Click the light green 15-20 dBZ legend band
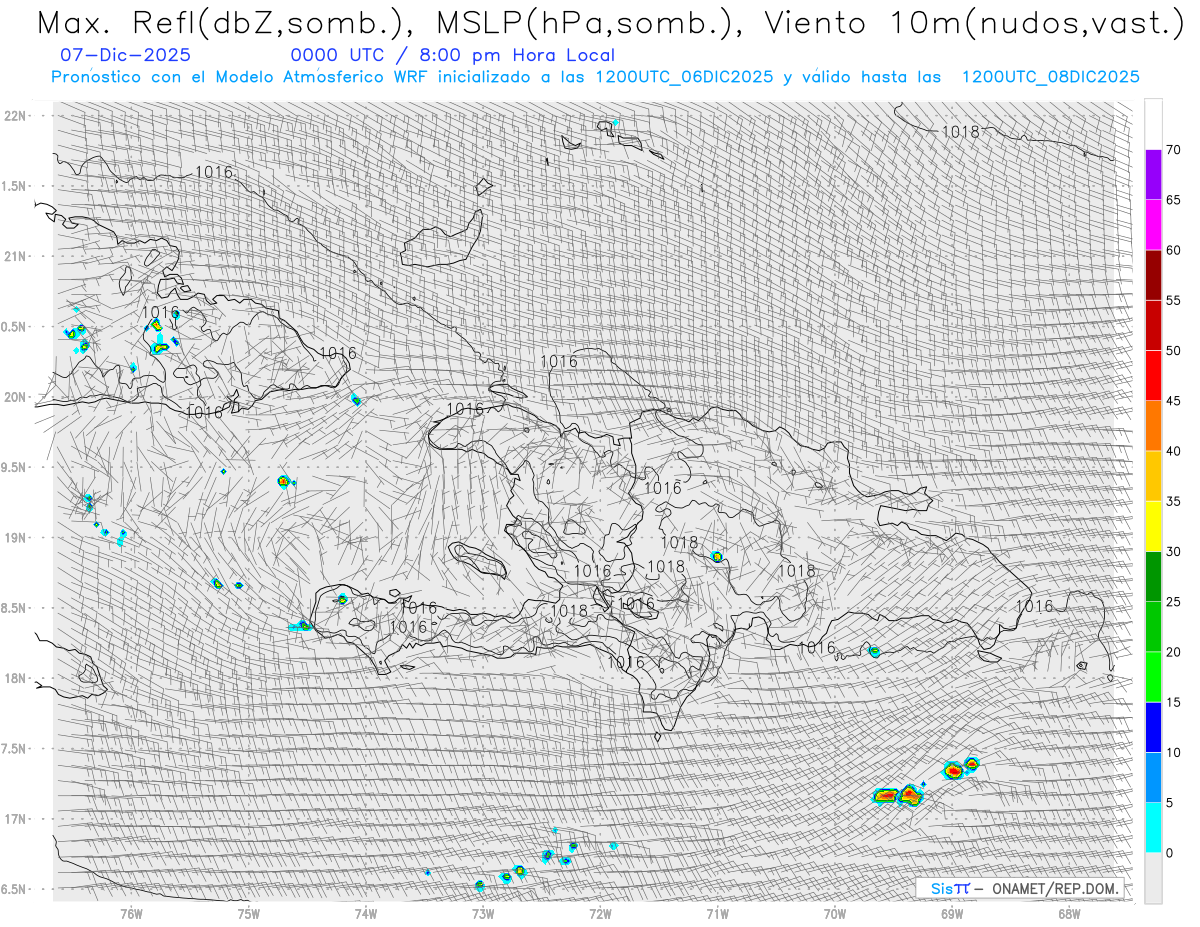The height and width of the screenshot is (927, 1200). 1153,677
